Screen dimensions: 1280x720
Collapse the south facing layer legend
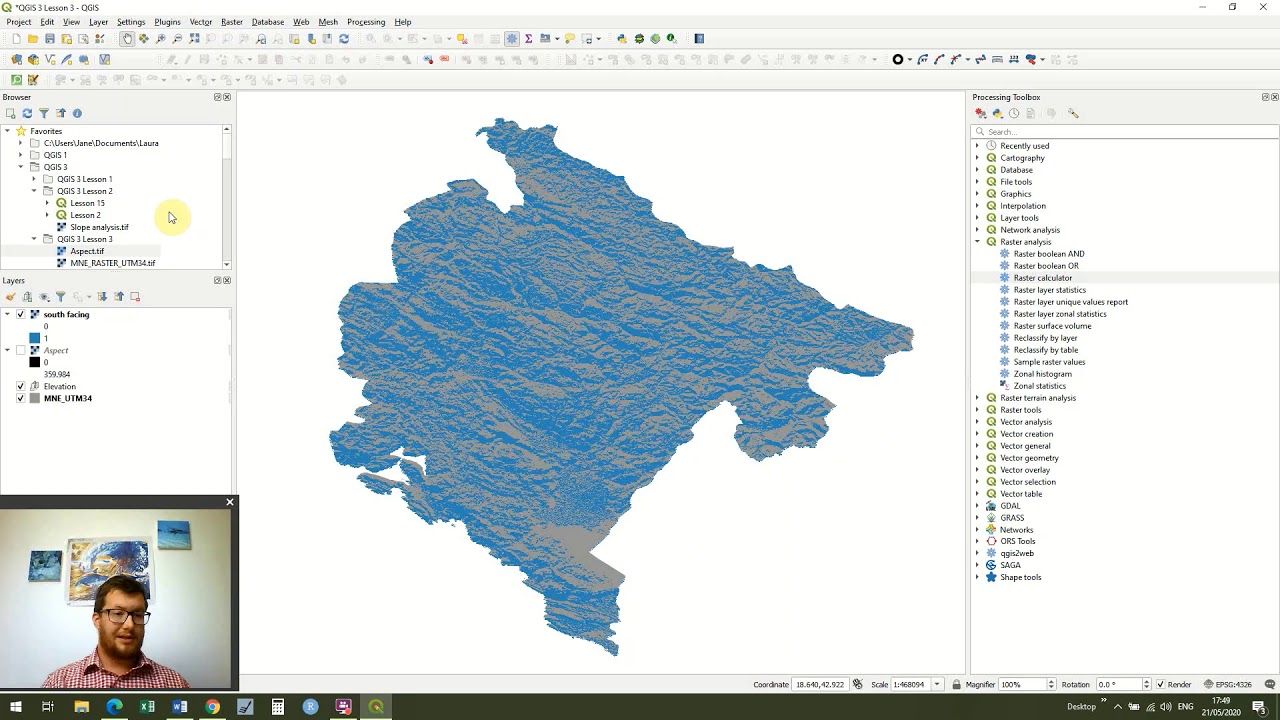[x=7, y=314]
